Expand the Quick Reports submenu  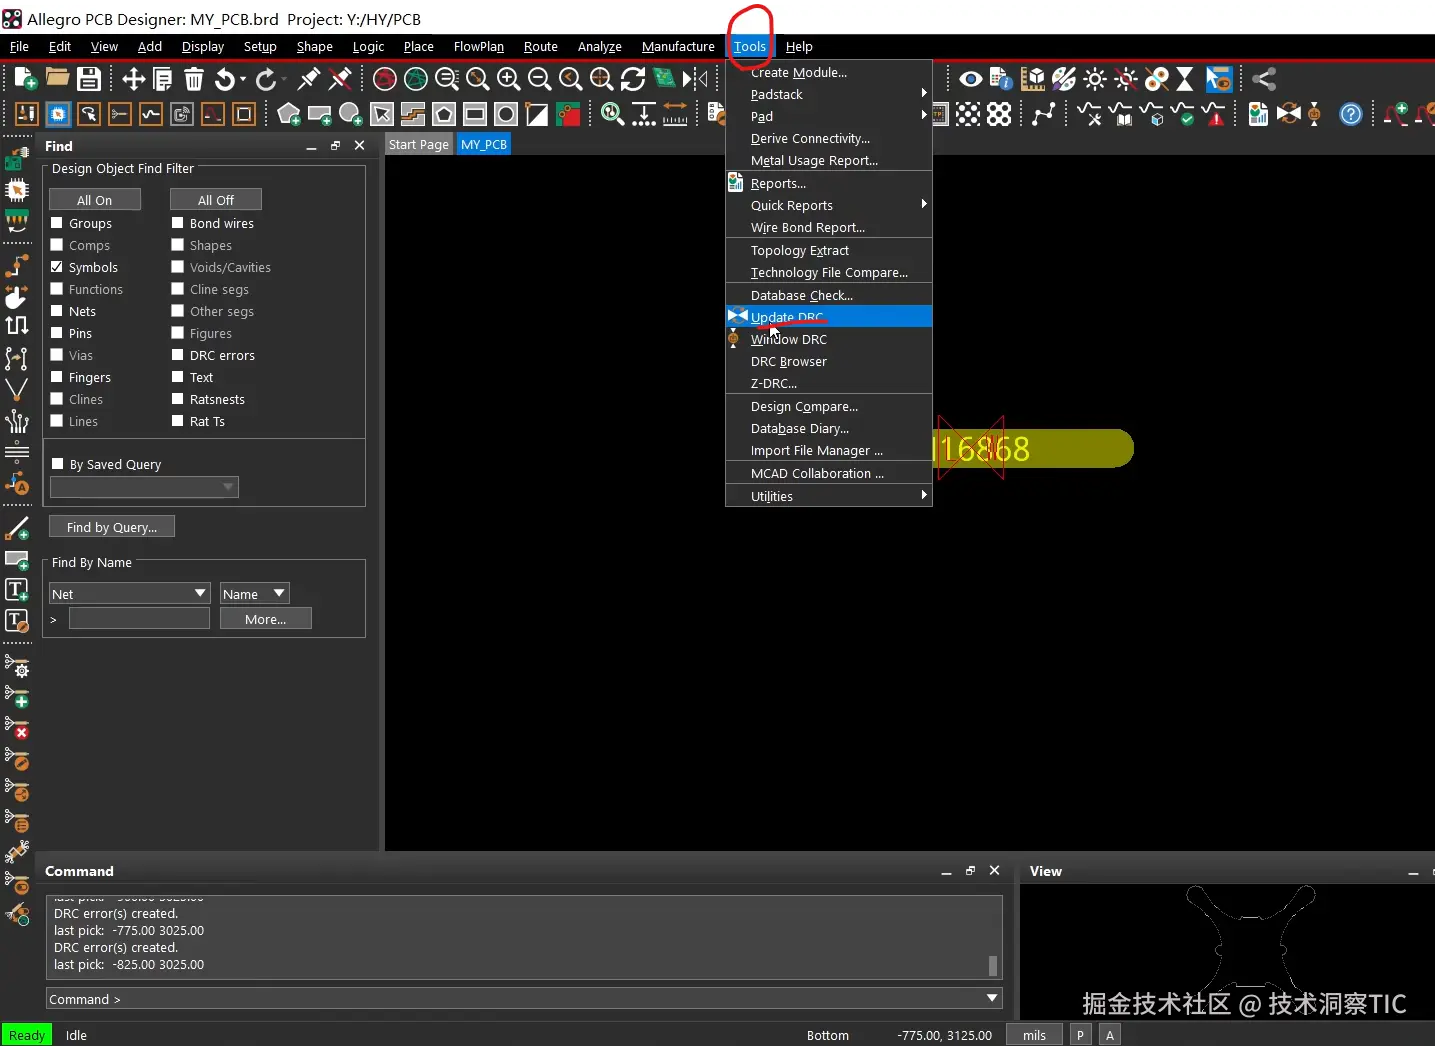pos(828,205)
